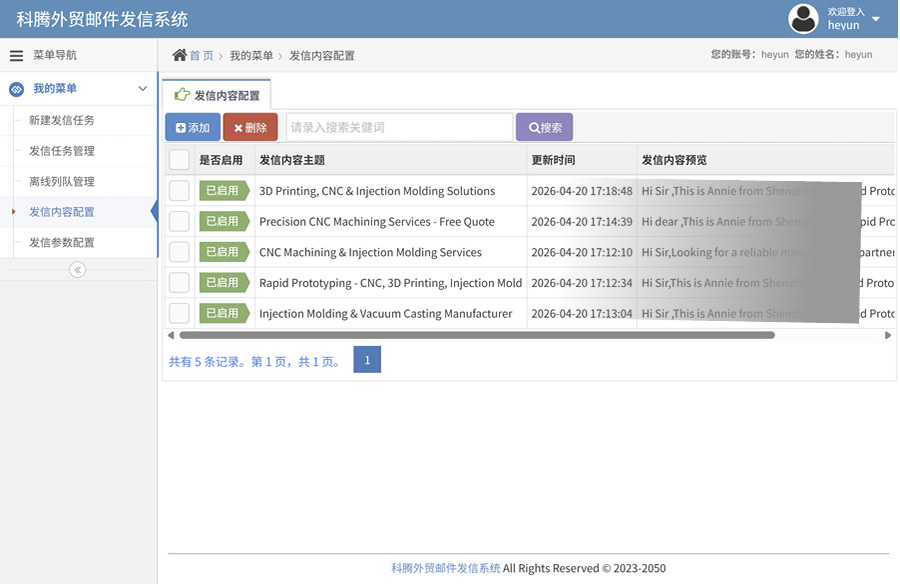Image resolution: width=900 pixels, height=584 pixels.
Task: Click the search keyword input field
Action: coord(399,127)
